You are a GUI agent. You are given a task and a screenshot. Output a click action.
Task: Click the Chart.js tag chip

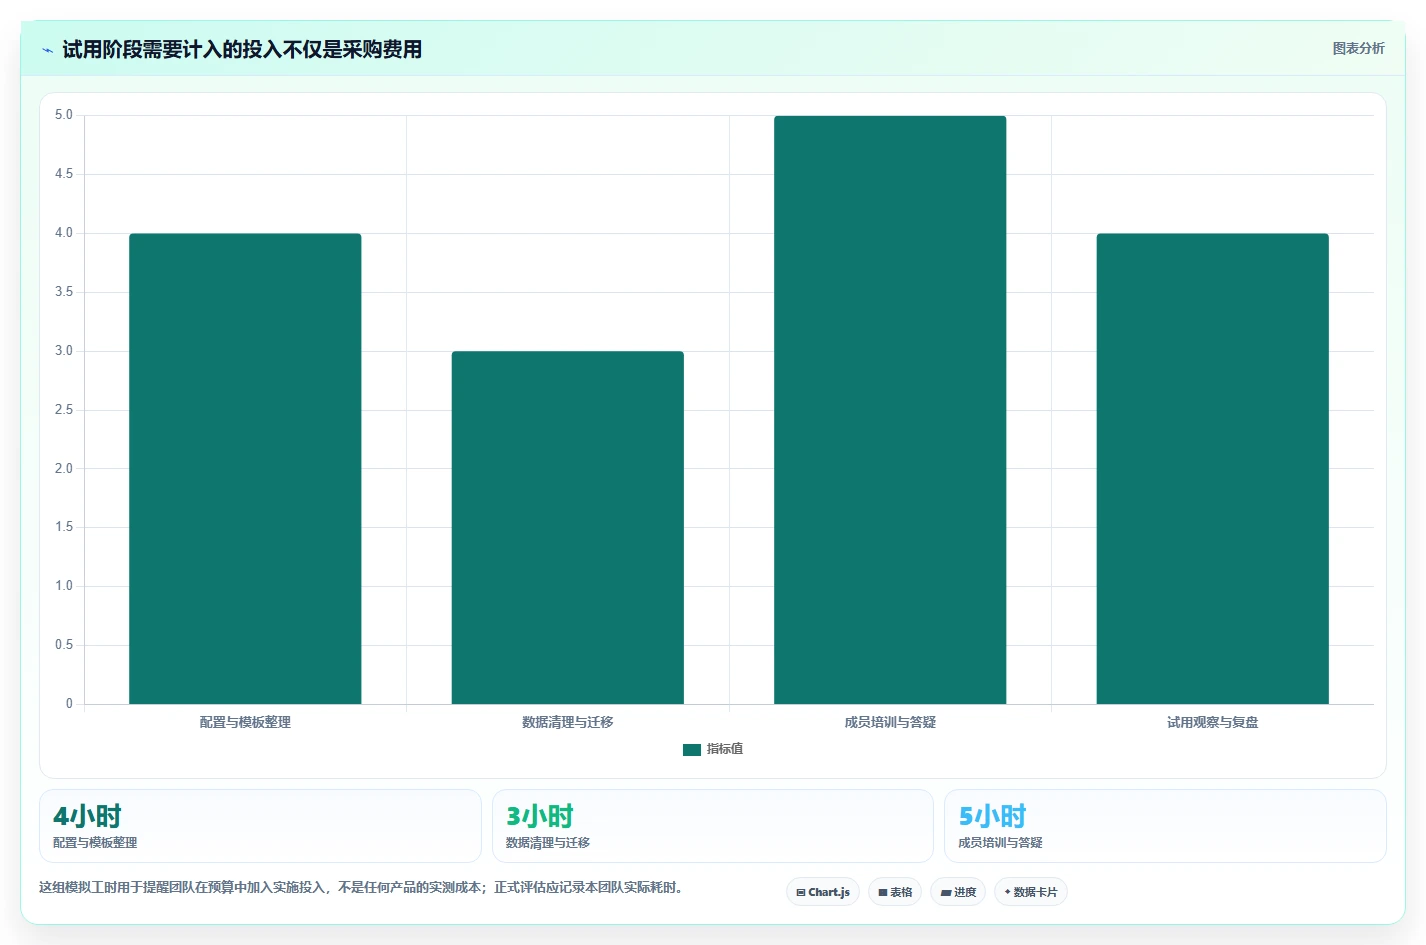[x=823, y=892]
